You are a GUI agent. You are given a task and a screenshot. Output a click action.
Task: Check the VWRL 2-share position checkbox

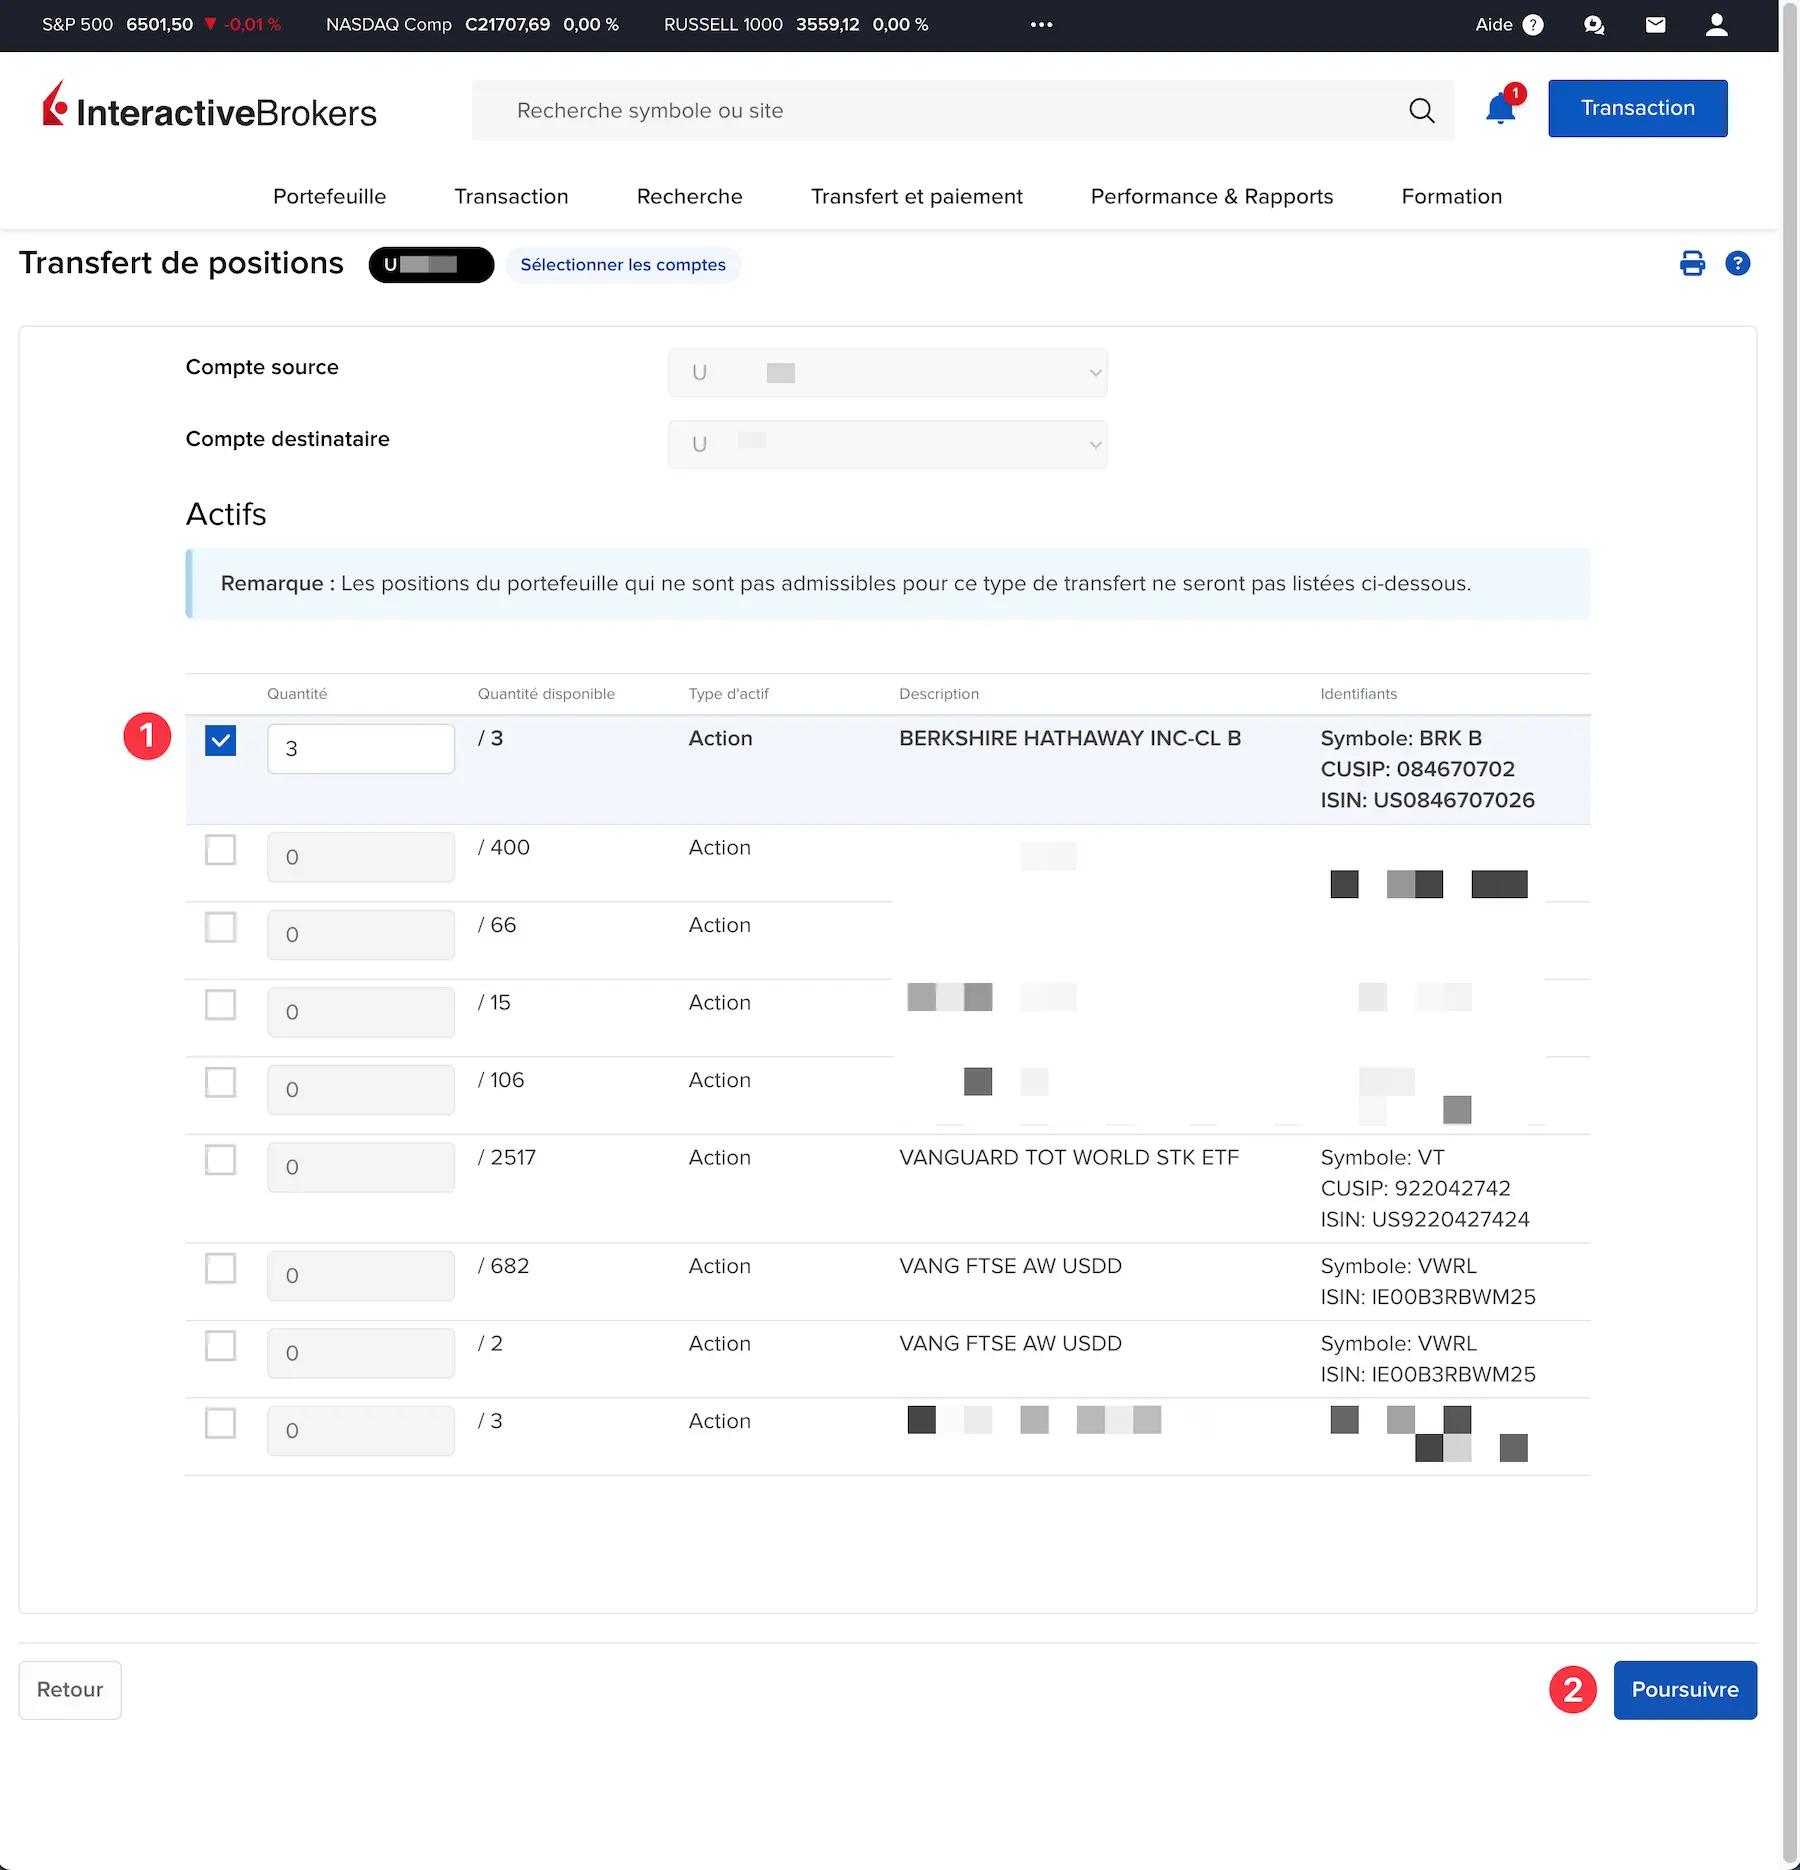click(221, 1346)
